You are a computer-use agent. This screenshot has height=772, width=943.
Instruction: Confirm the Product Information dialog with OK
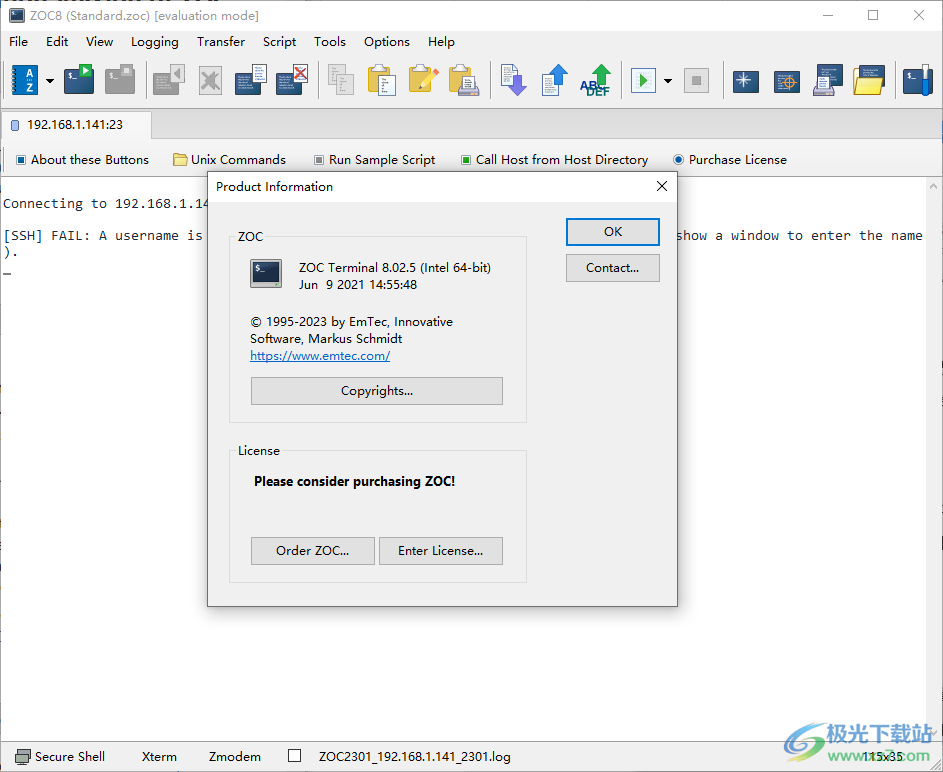coord(613,231)
